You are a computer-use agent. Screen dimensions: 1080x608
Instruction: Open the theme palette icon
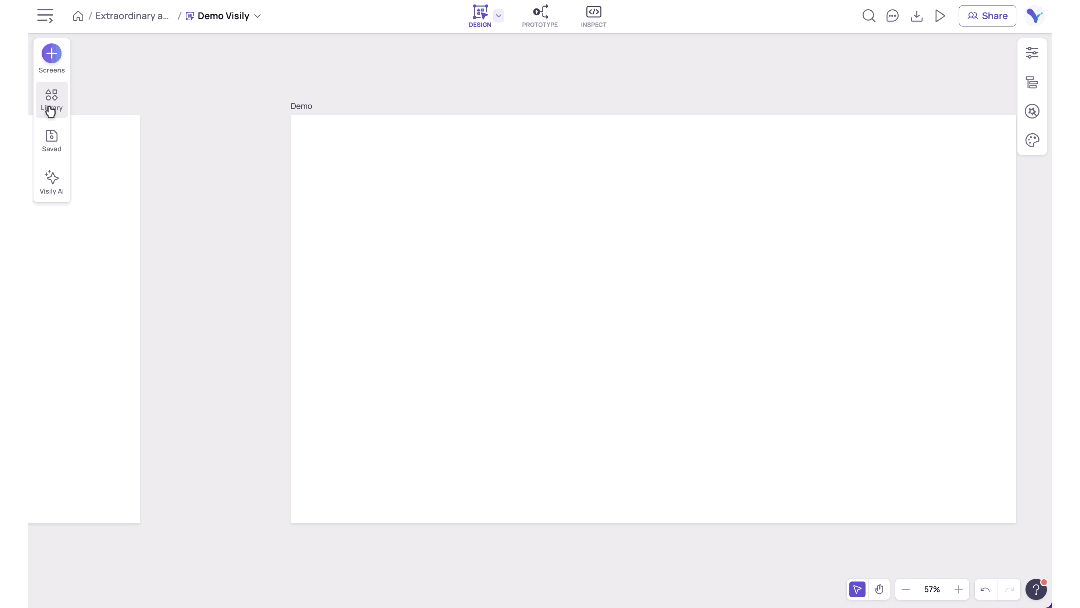pos(1032,140)
